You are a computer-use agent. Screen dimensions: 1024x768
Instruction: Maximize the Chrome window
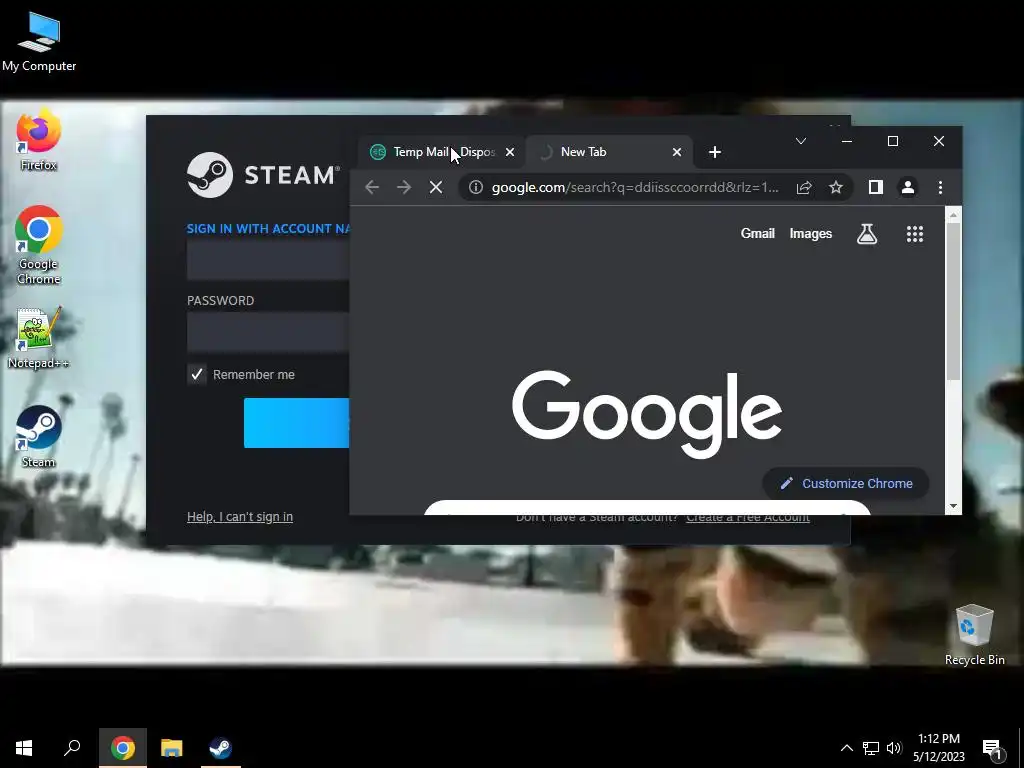[x=893, y=141]
